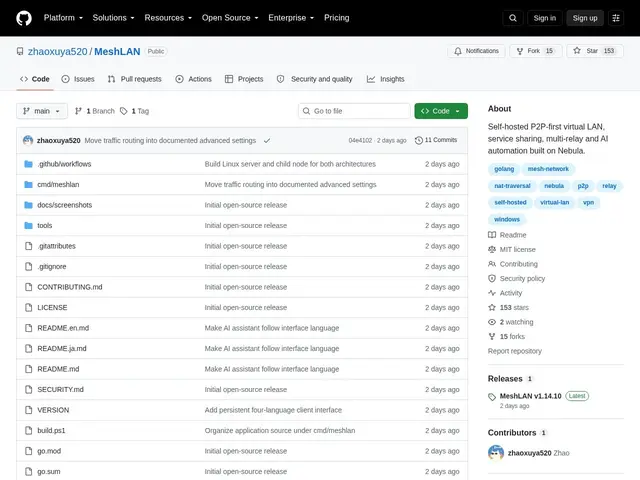The width and height of the screenshot is (640, 480).
Task: Click the tag icon next to 1 Tag
Action: click(124, 111)
